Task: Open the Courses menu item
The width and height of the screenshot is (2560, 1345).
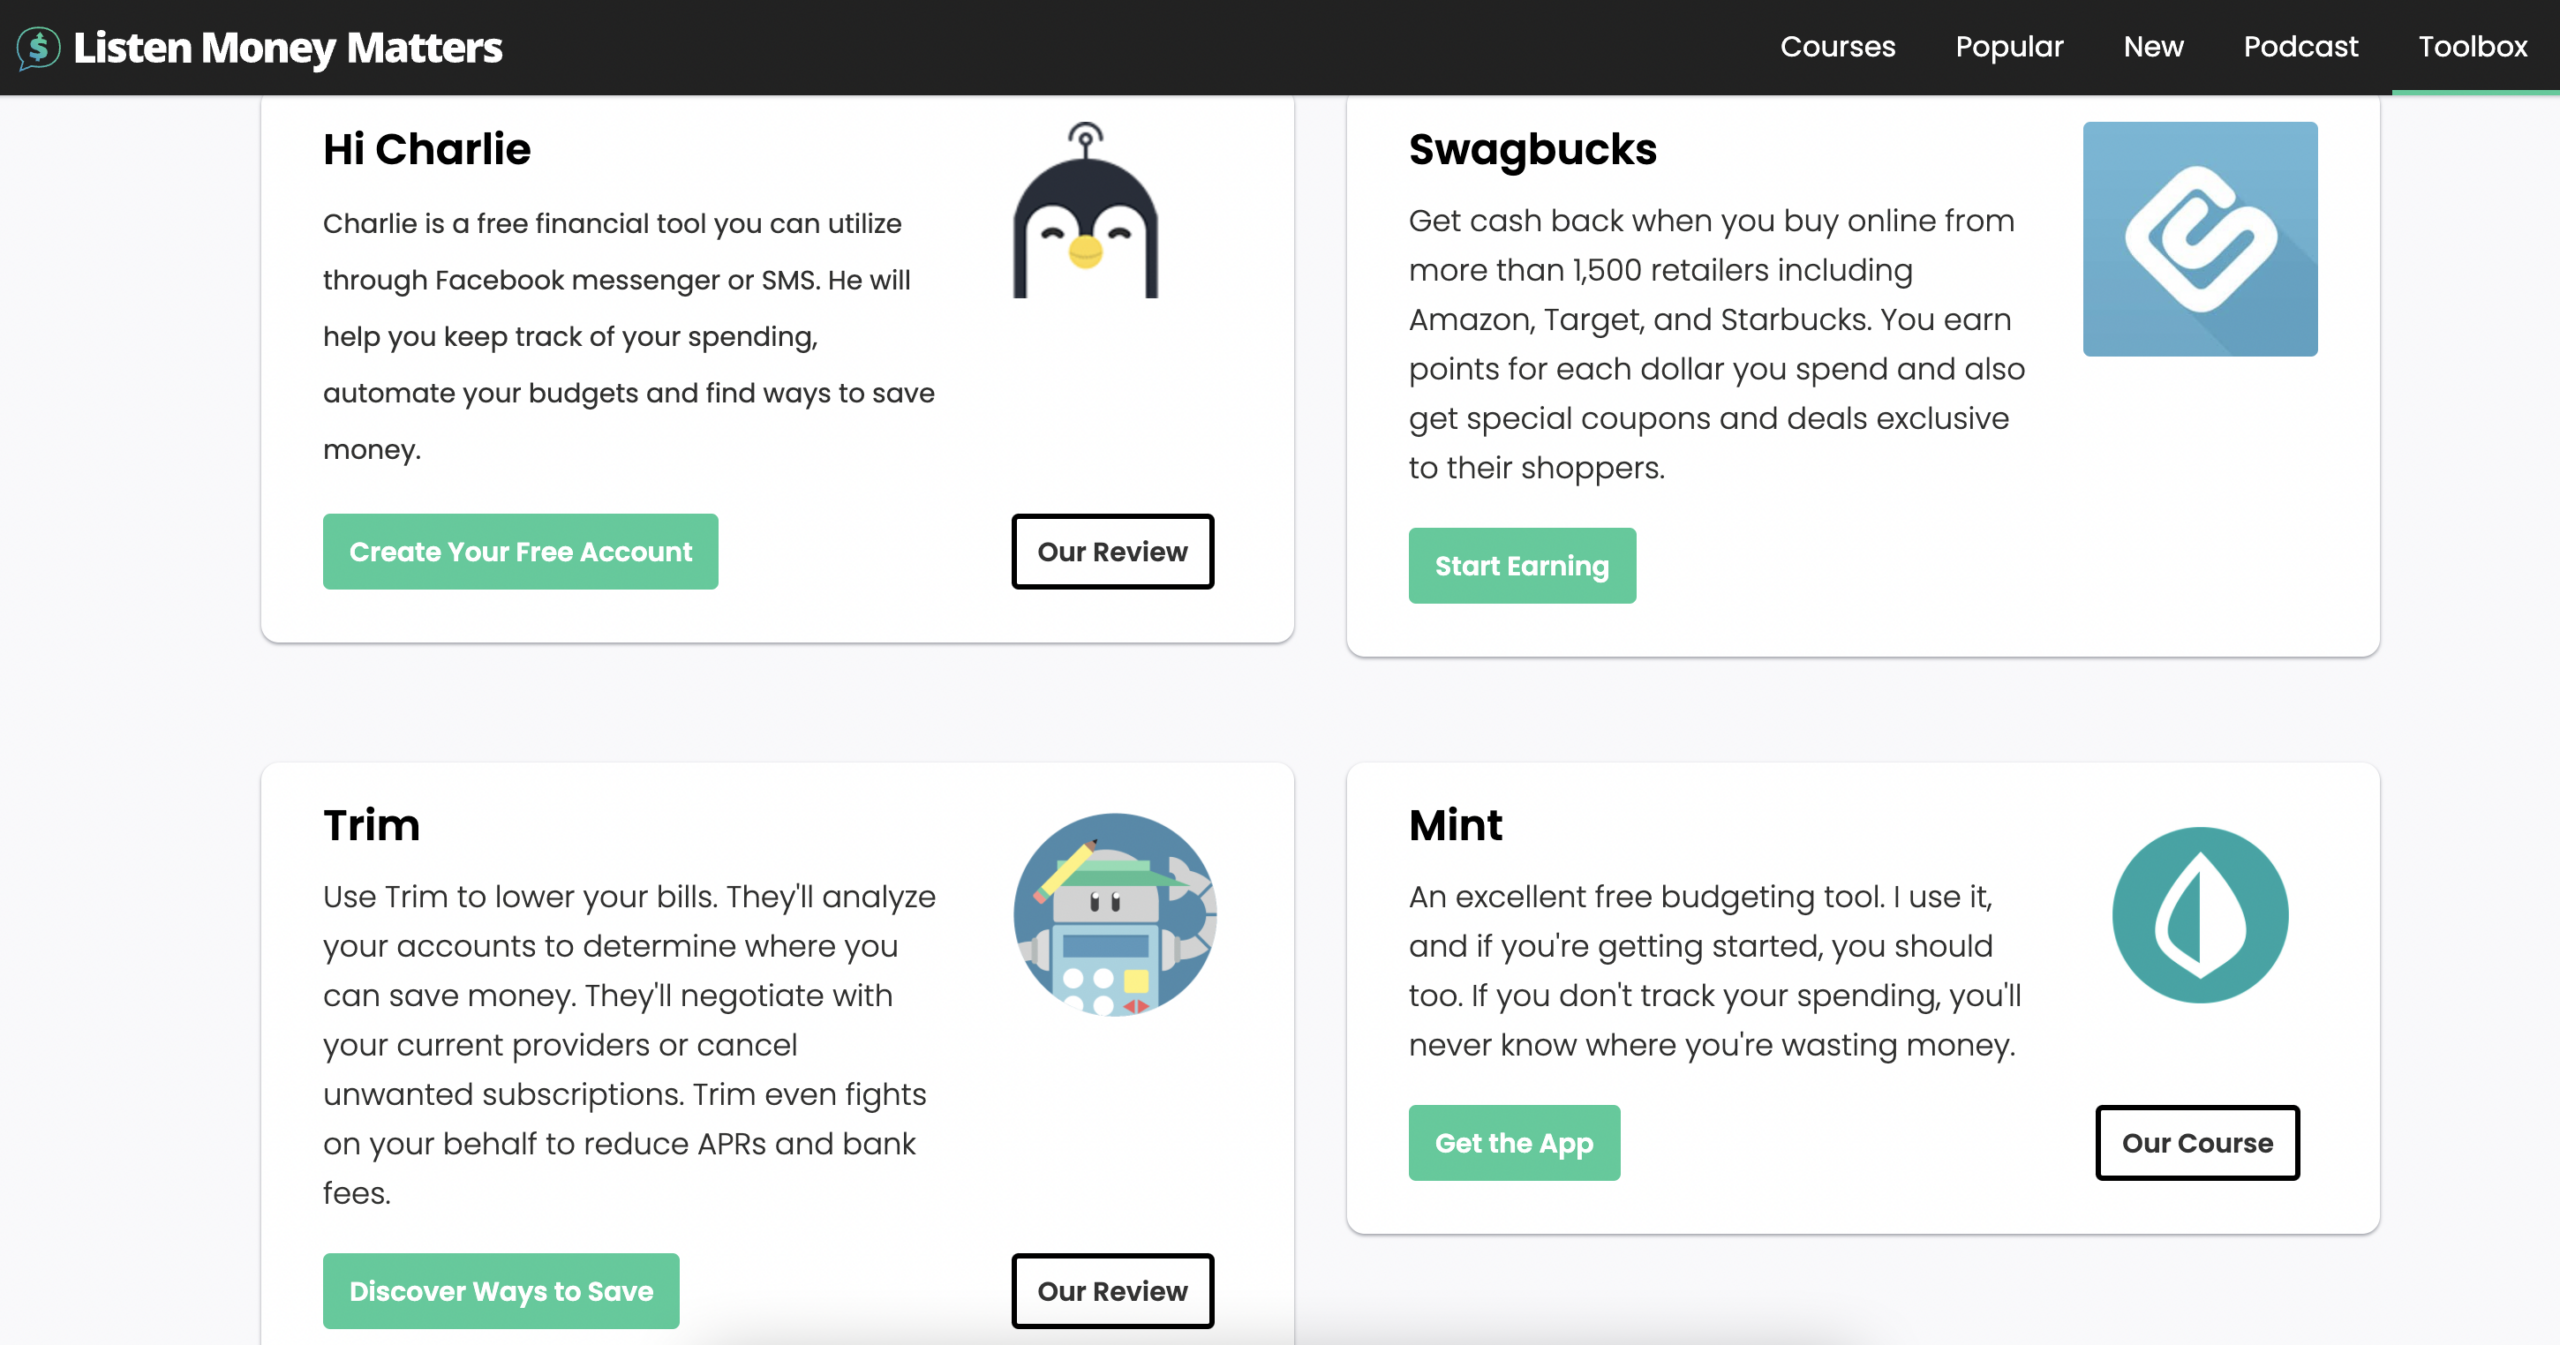Action: [1837, 47]
